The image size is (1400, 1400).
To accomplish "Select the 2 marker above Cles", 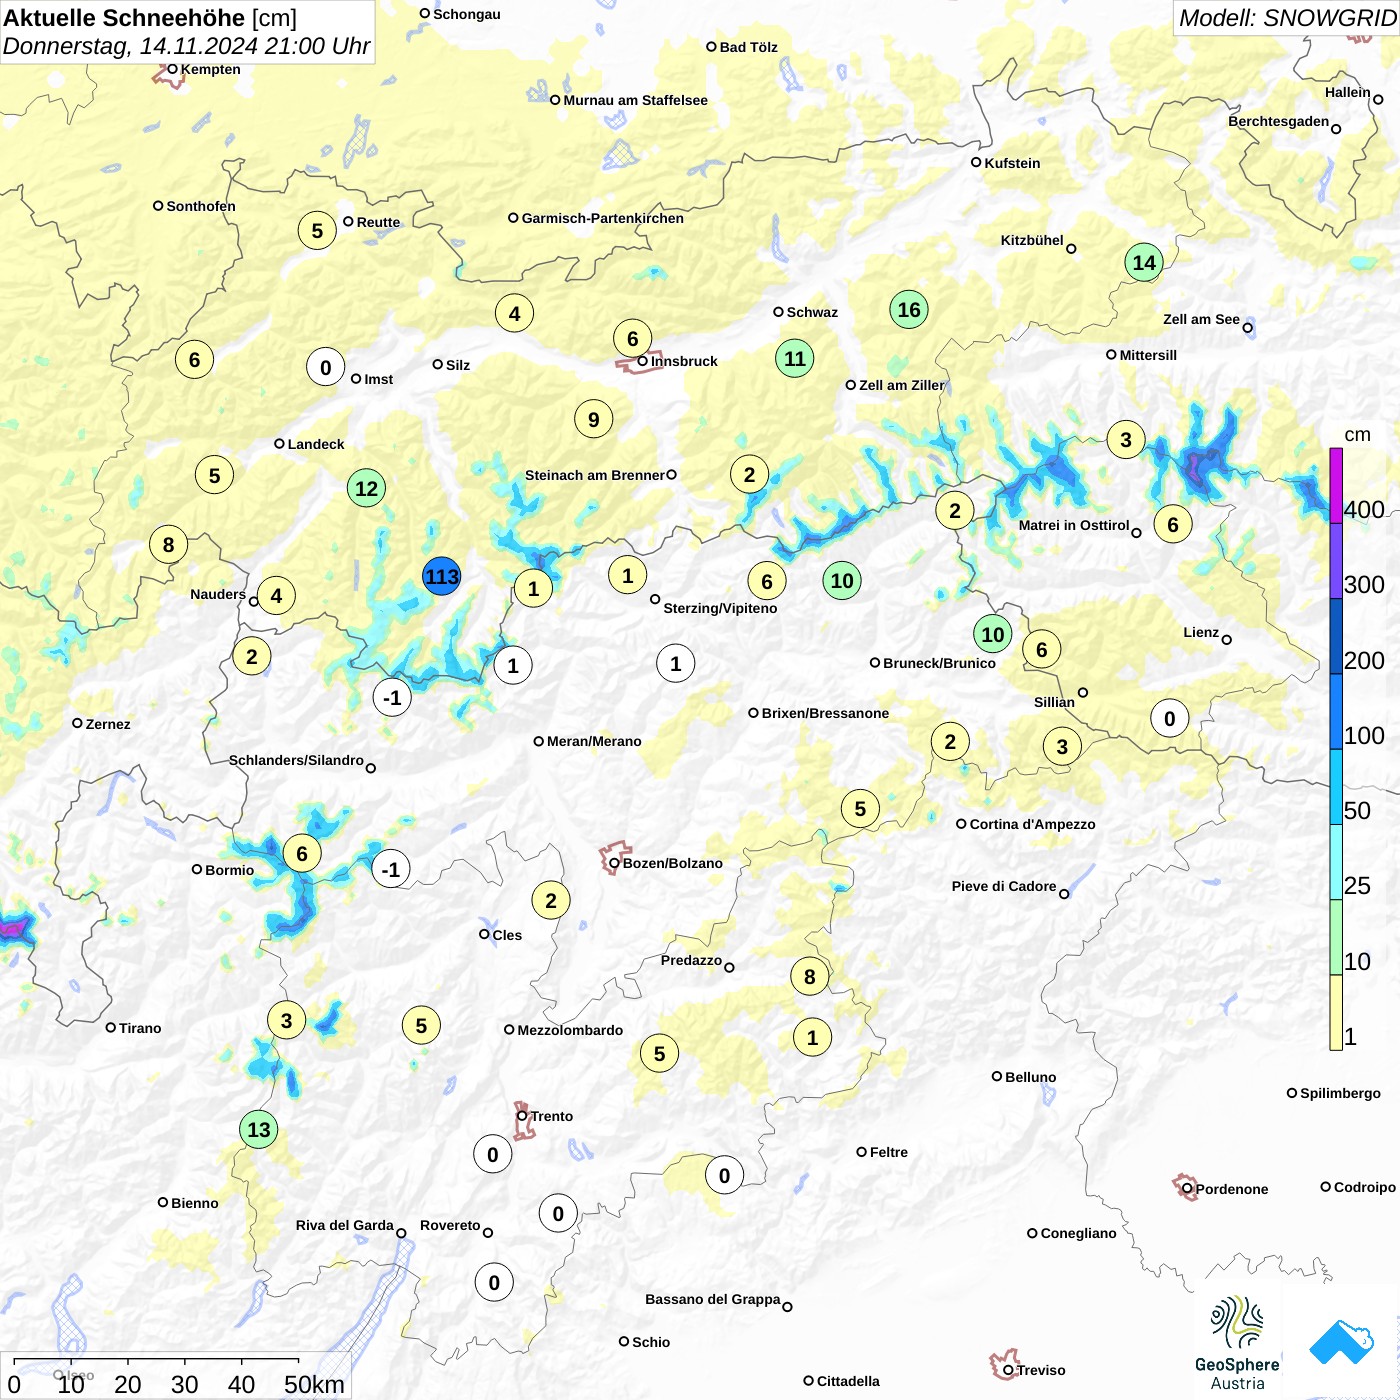I will 551,901.
